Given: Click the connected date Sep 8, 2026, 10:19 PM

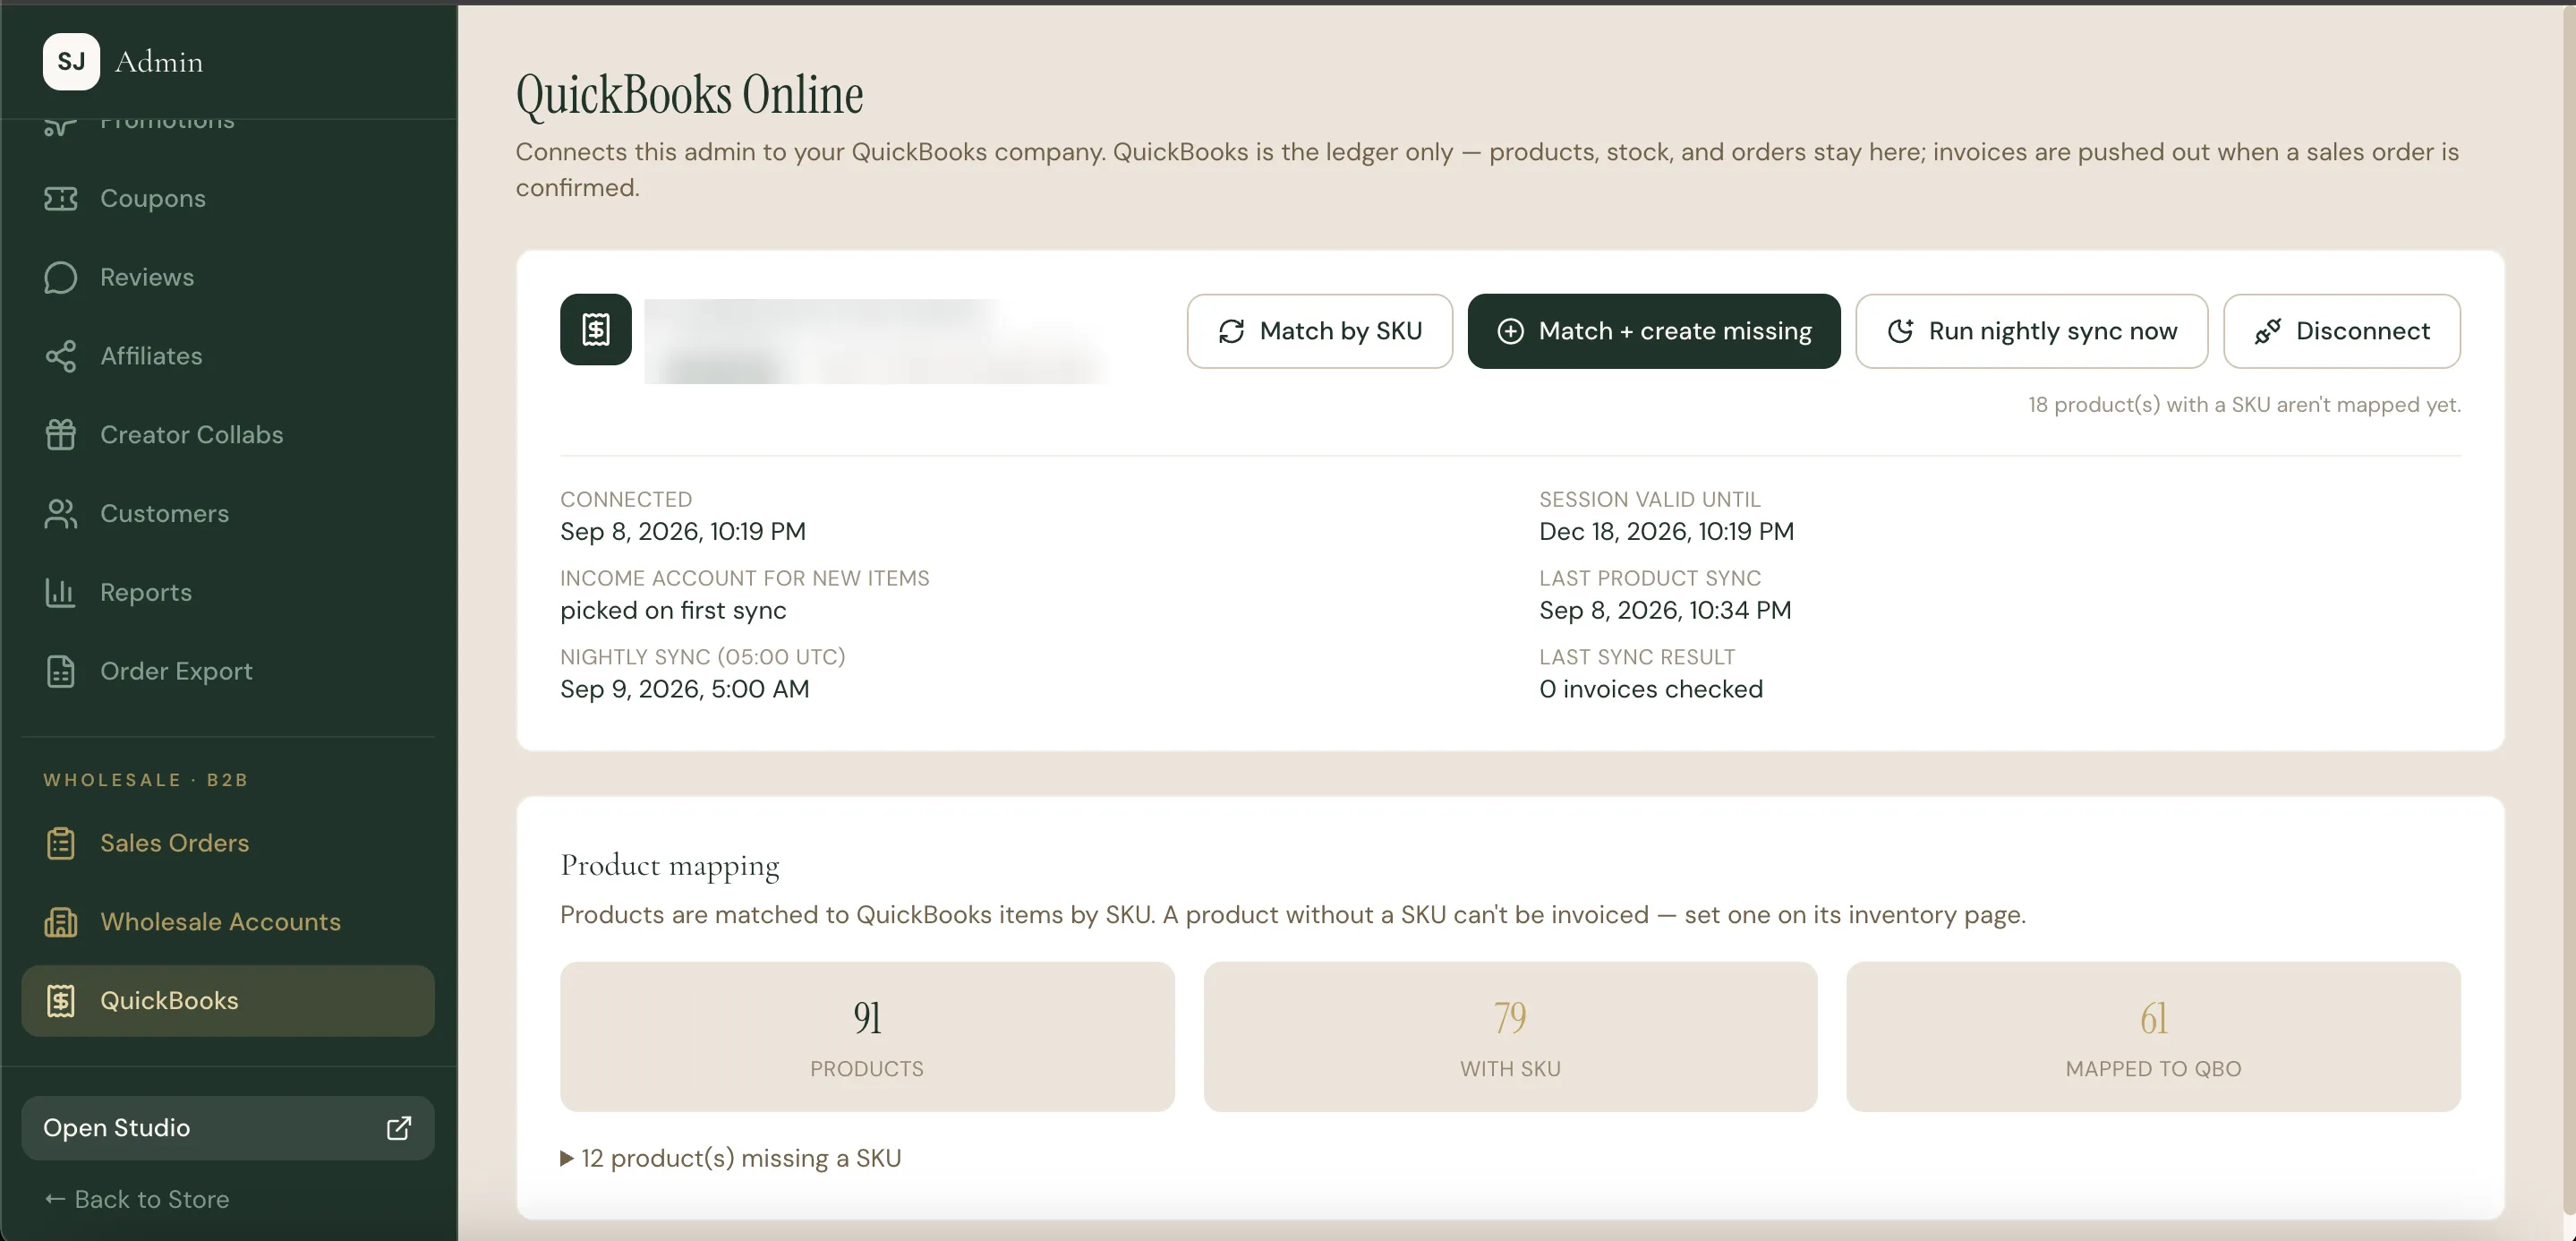Looking at the screenshot, I should tap(683, 531).
